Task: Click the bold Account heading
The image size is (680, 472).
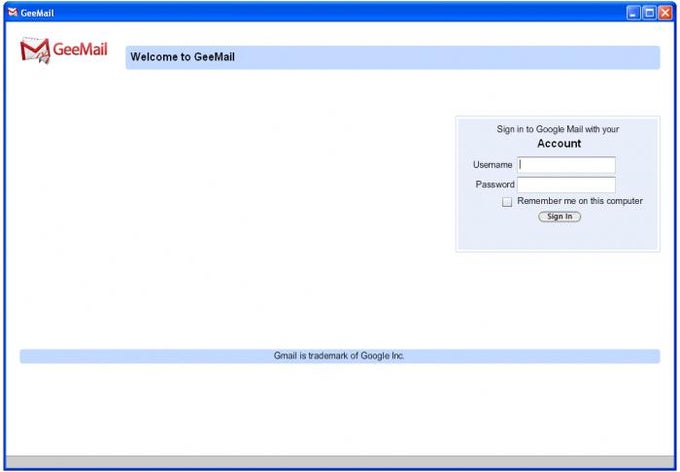Action: pos(559,144)
